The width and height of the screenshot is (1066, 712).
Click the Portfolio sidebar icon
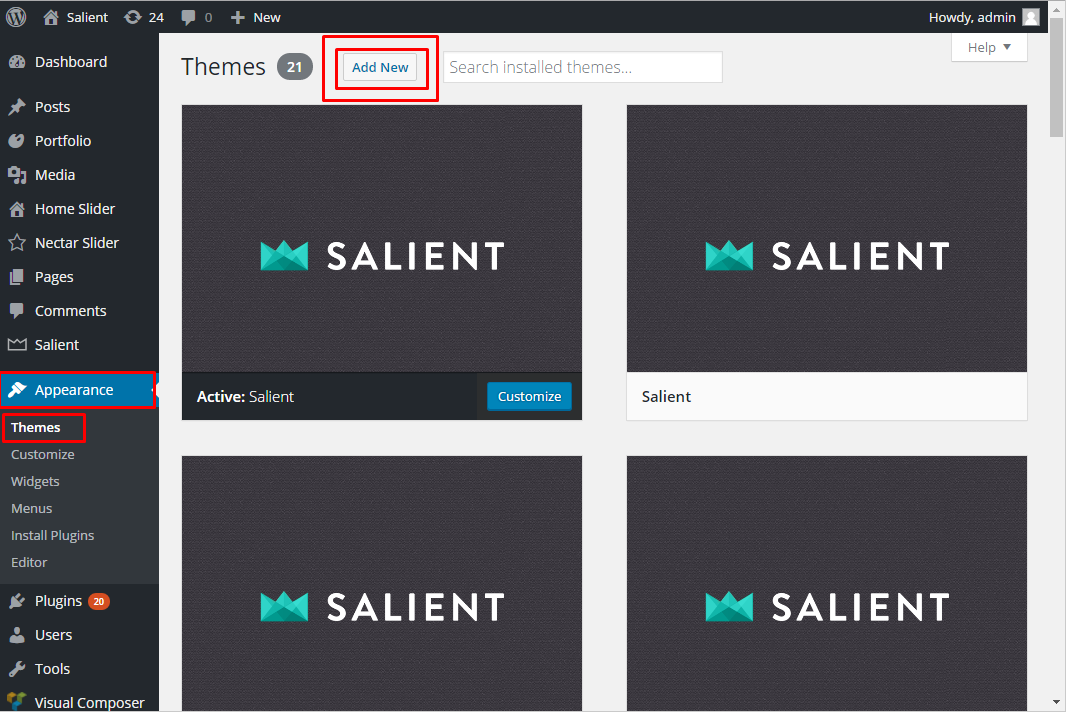[17, 141]
